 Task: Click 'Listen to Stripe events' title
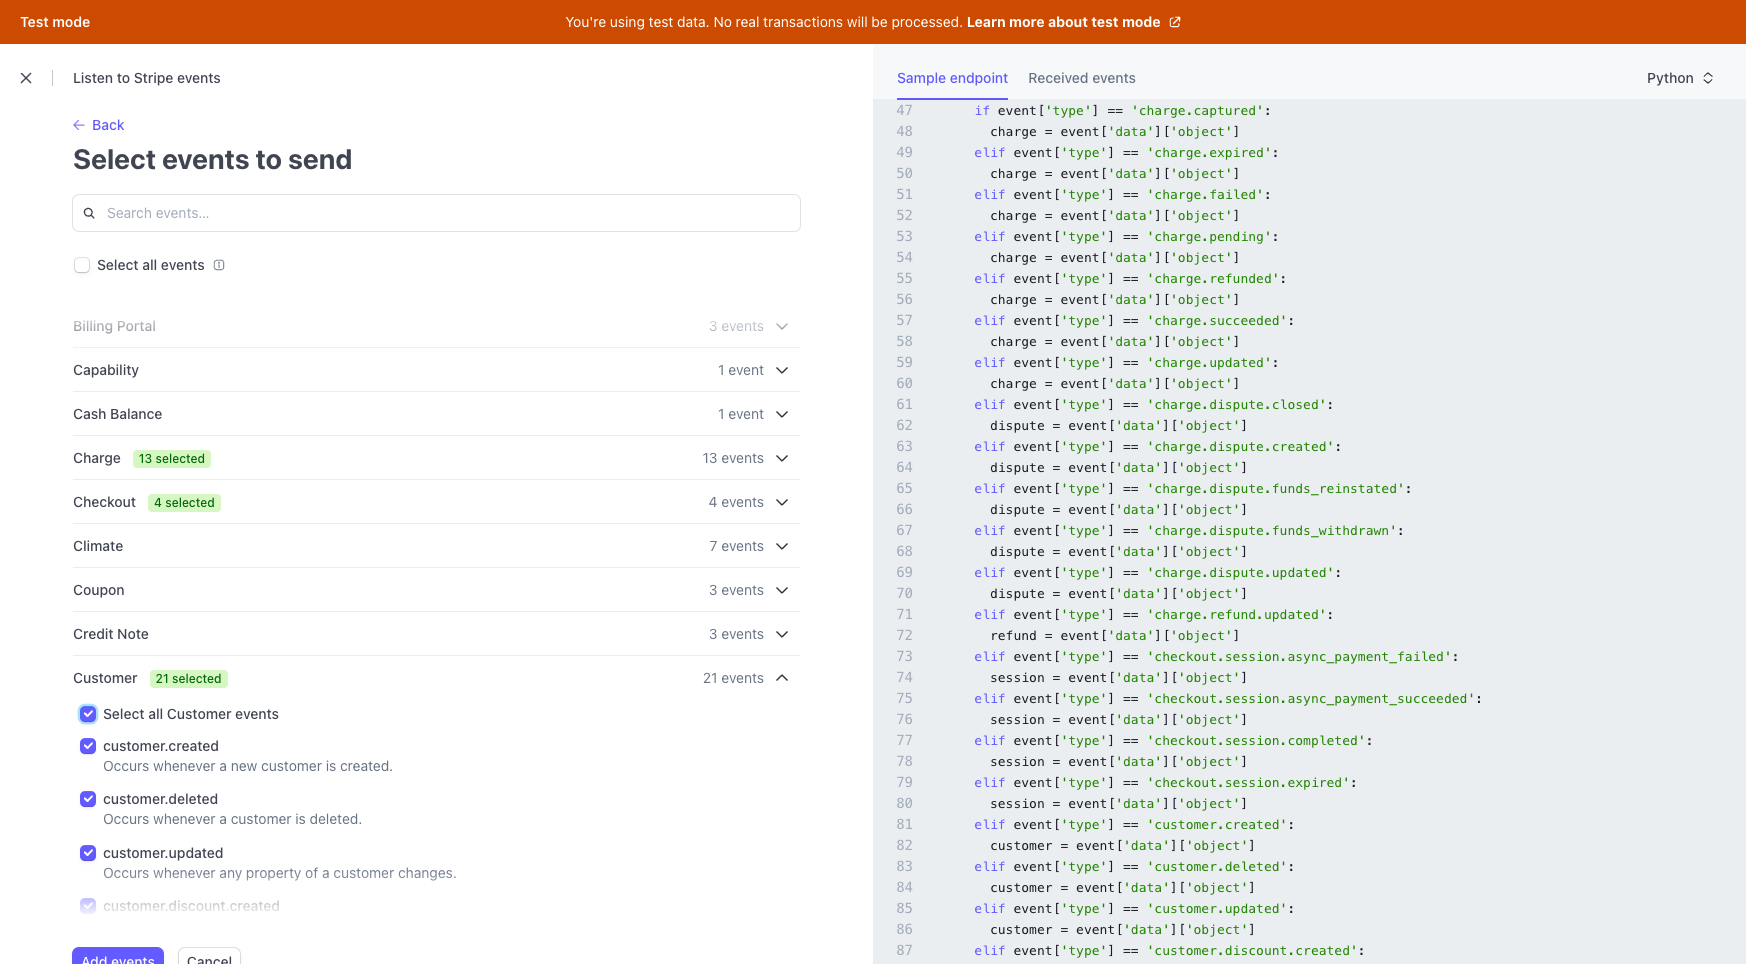pos(147,78)
